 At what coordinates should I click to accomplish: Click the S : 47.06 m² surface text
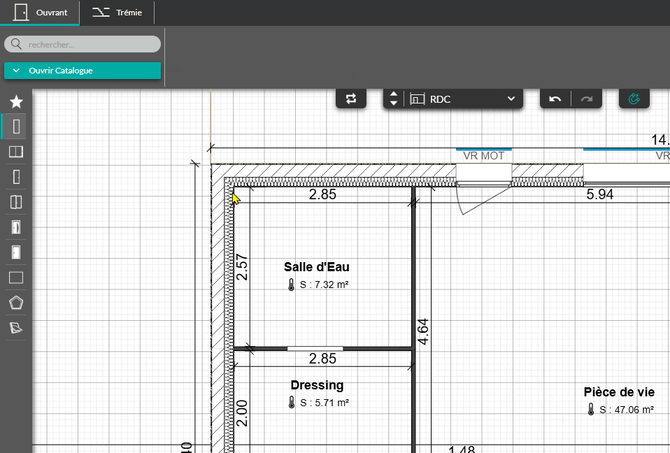[626, 410]
